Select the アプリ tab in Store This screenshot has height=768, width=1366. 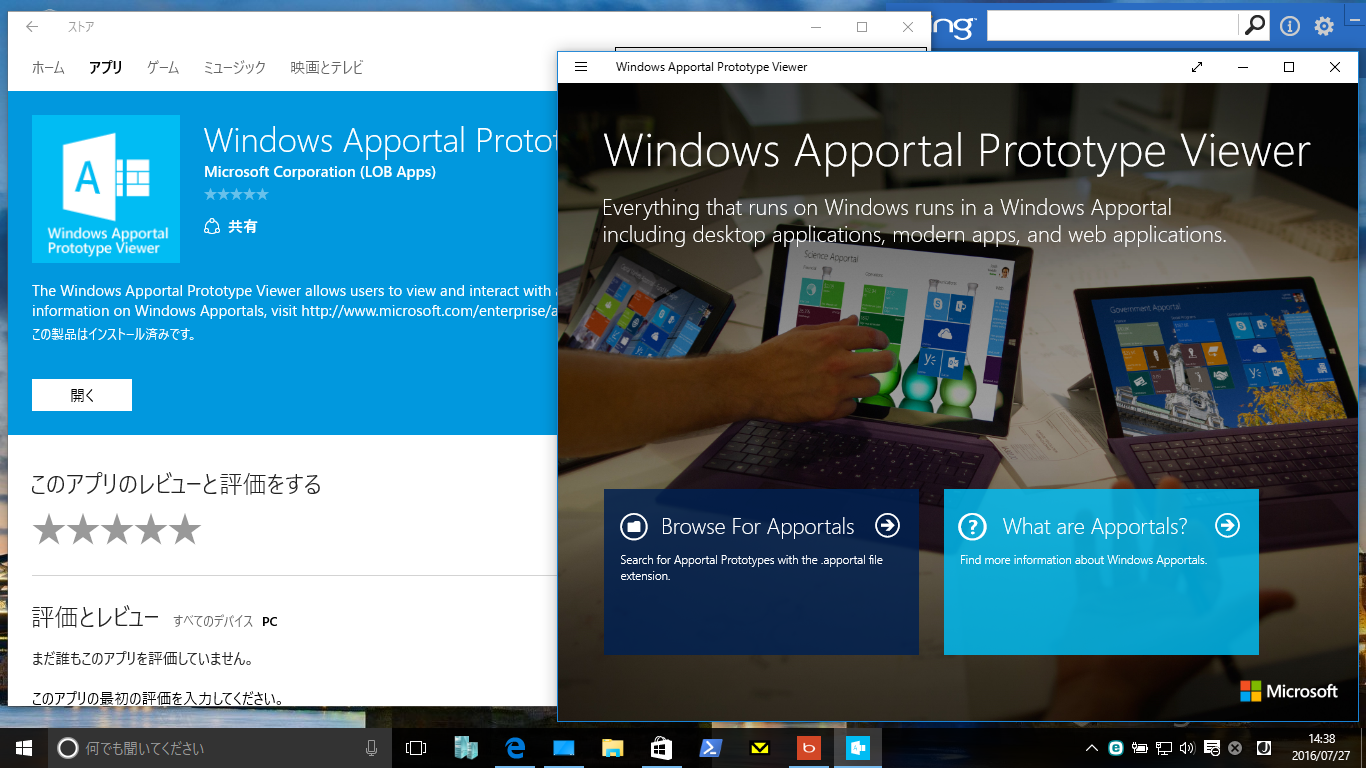[x=105, y=68]
